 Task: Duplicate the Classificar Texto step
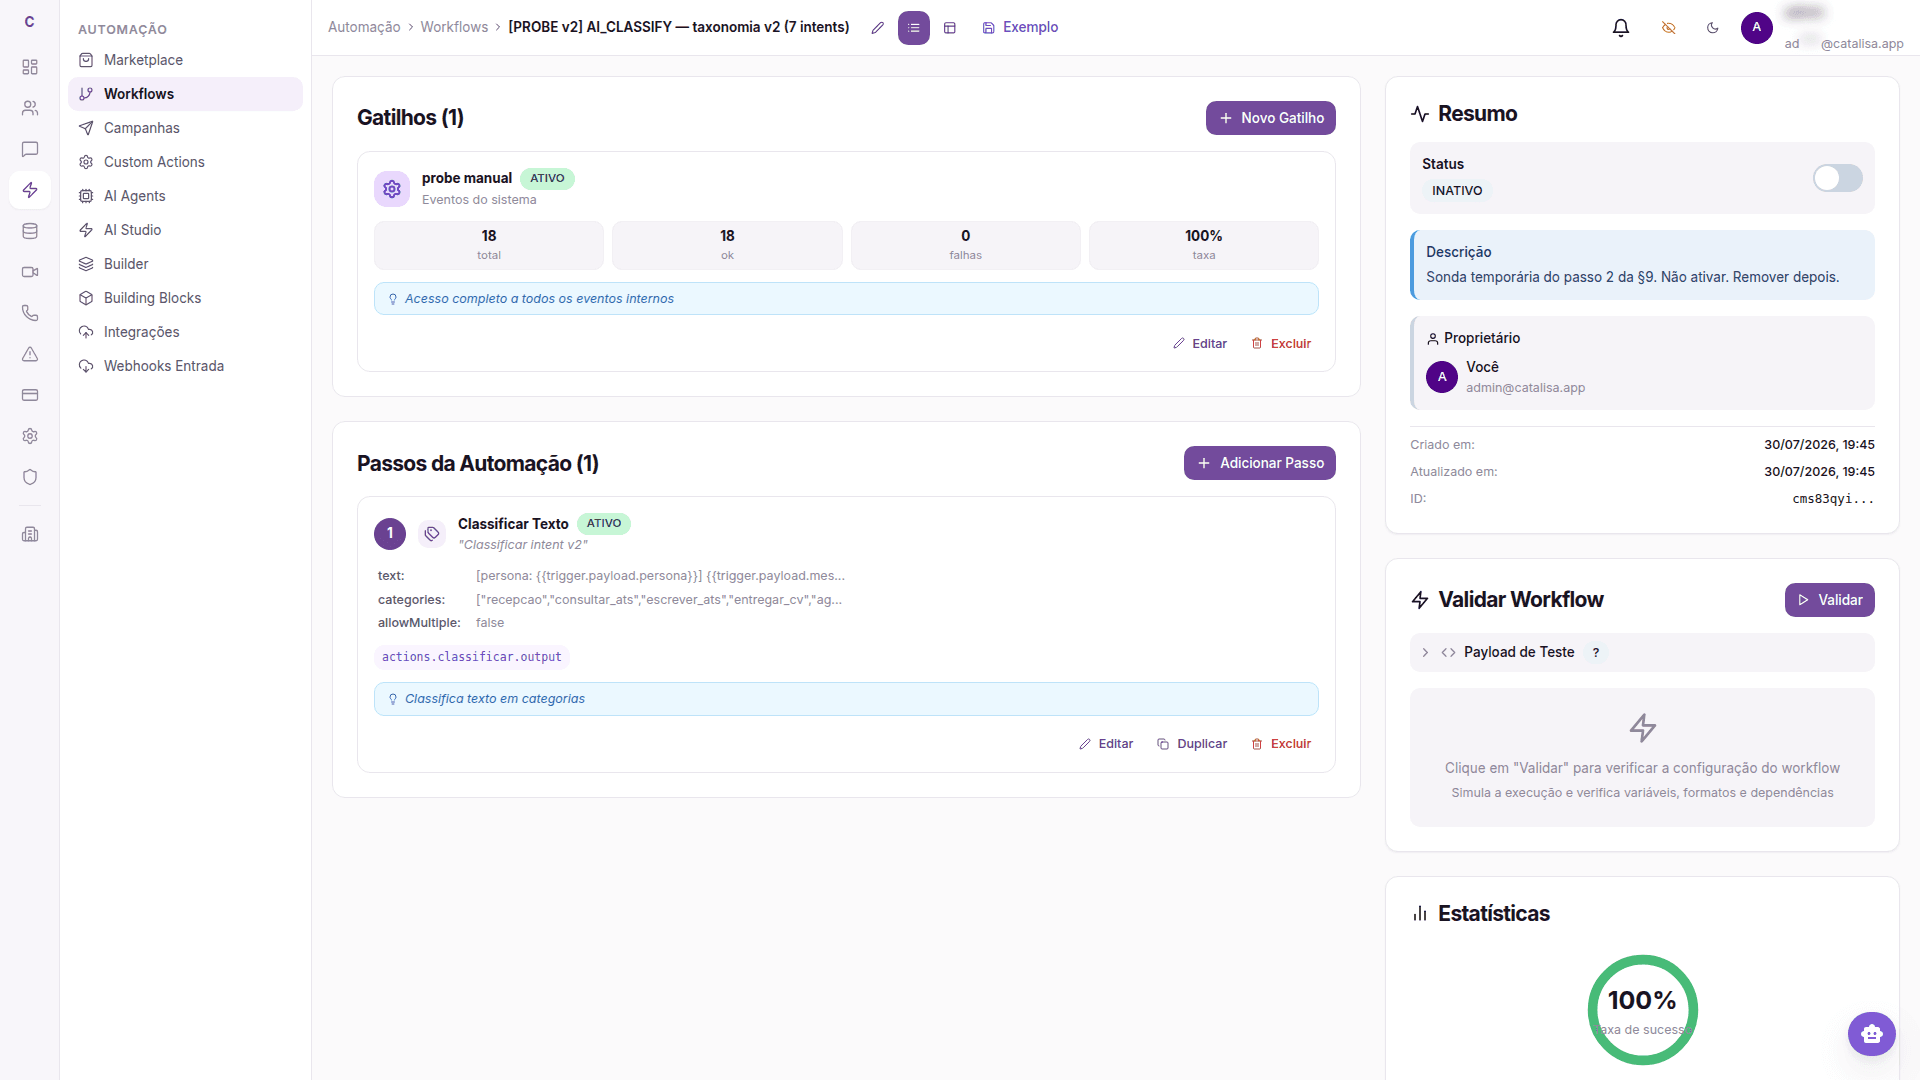pos(1192,744)
